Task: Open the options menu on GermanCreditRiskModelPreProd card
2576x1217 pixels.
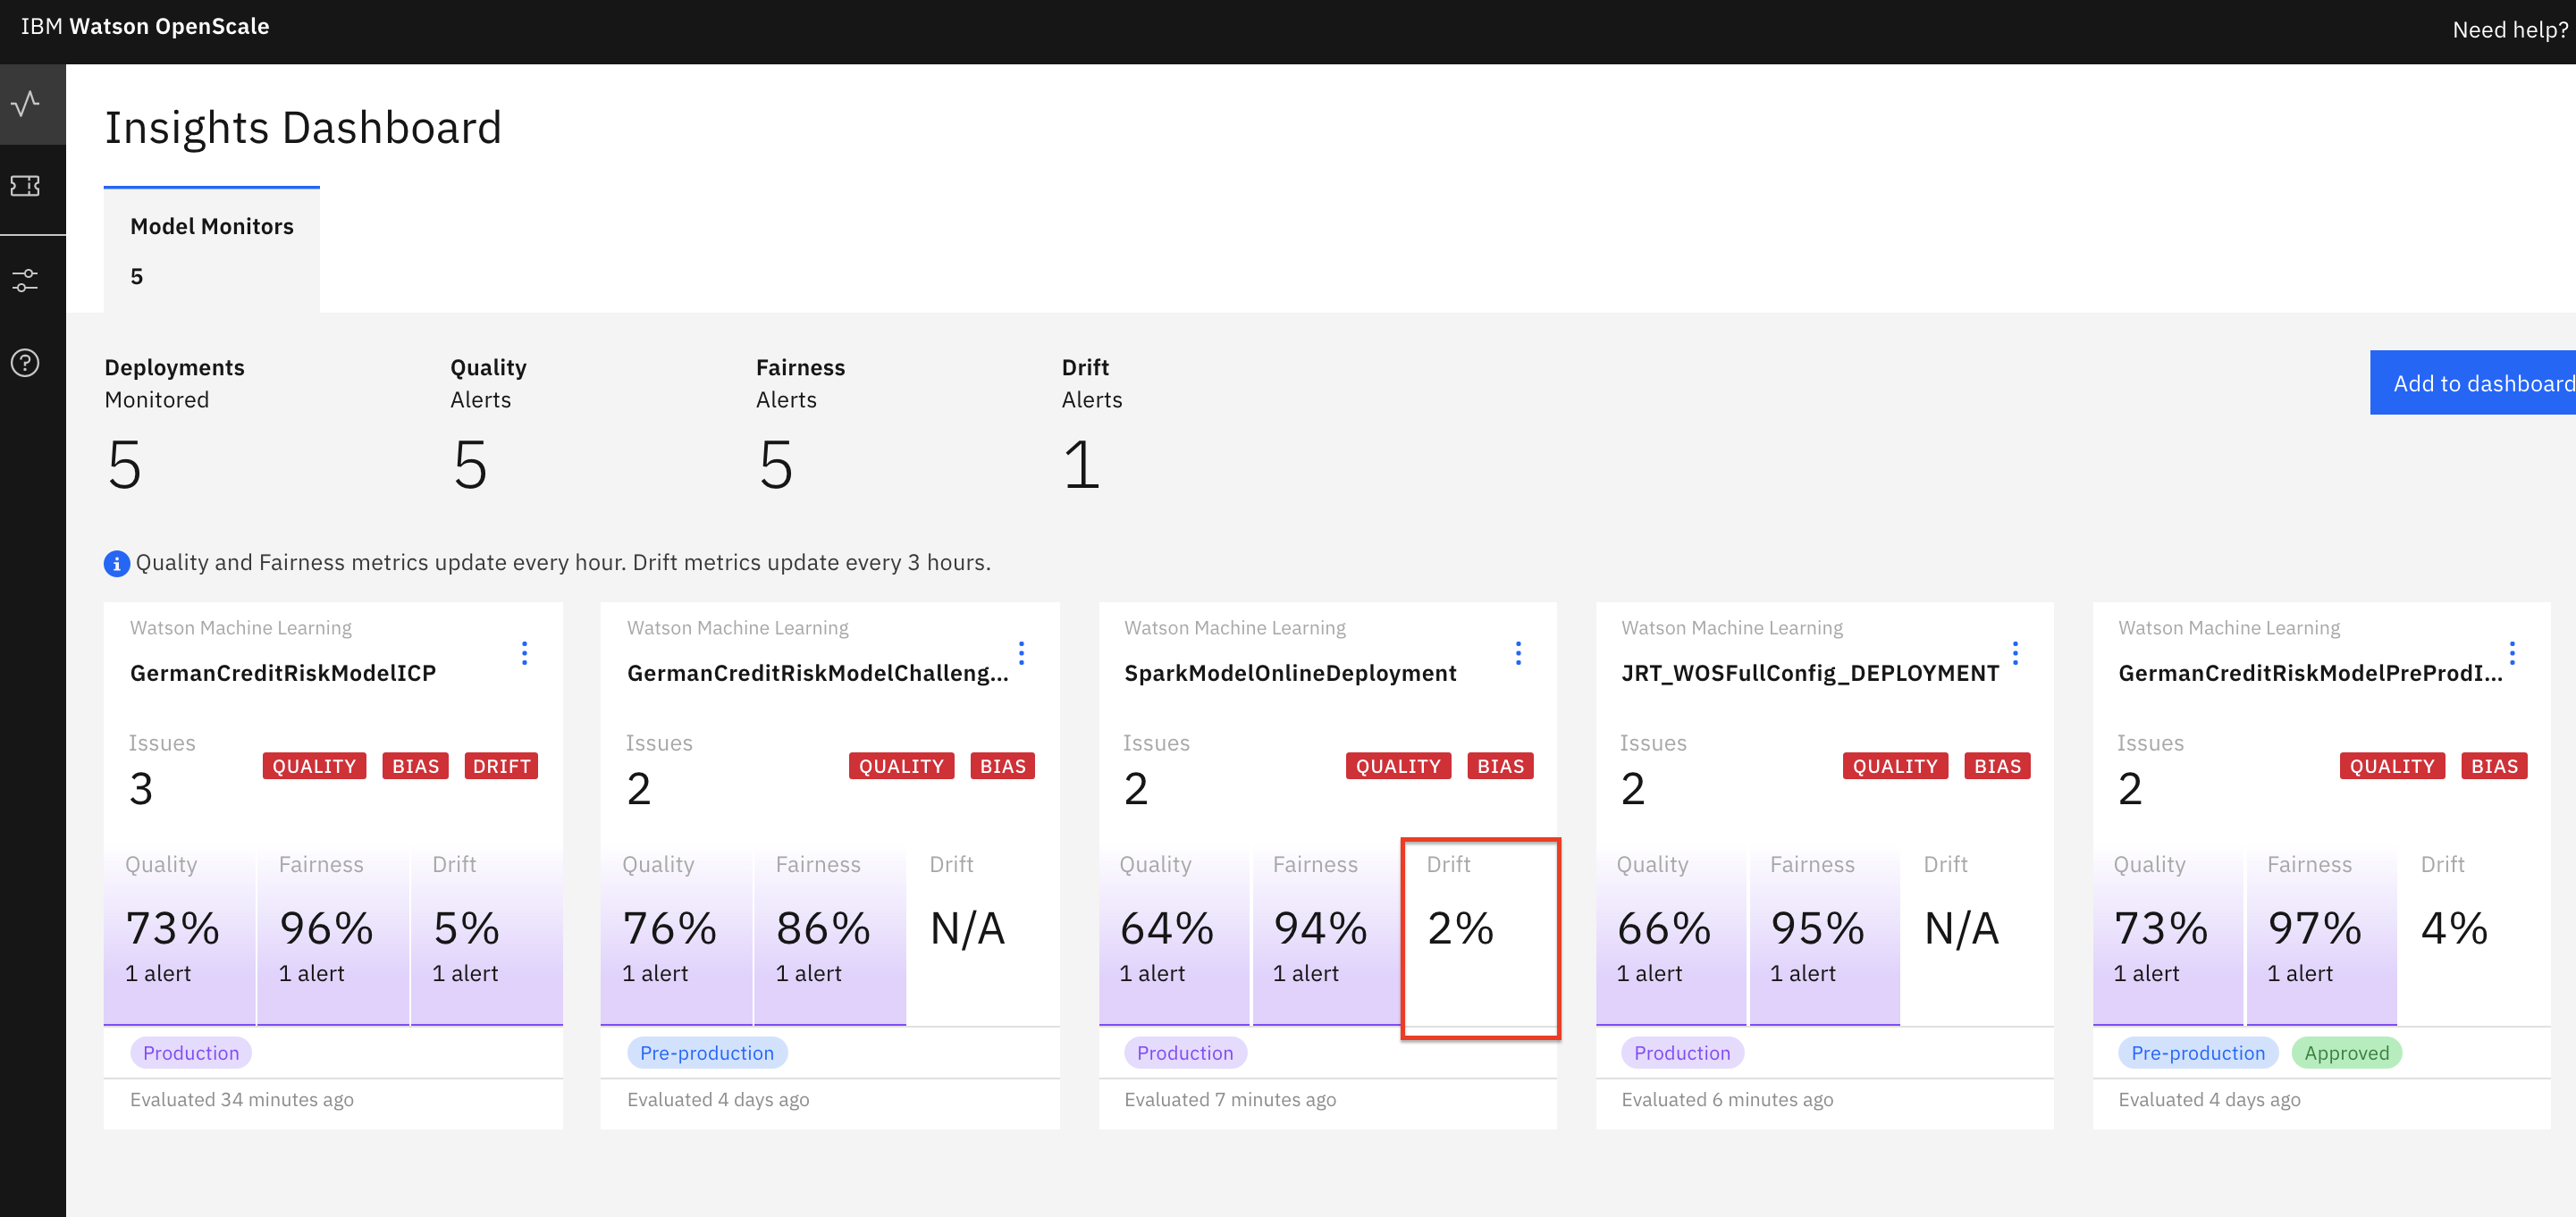Action: click(x=2511, y=652)
